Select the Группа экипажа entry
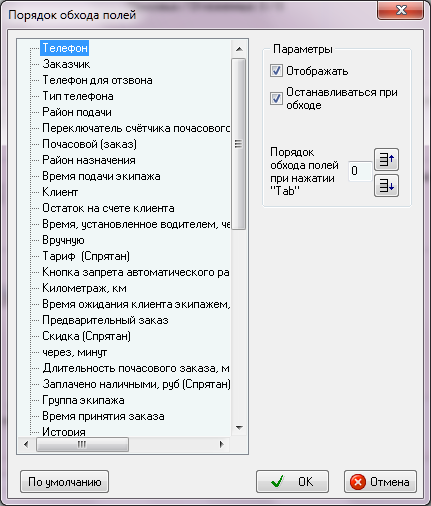 coord(83,400)
